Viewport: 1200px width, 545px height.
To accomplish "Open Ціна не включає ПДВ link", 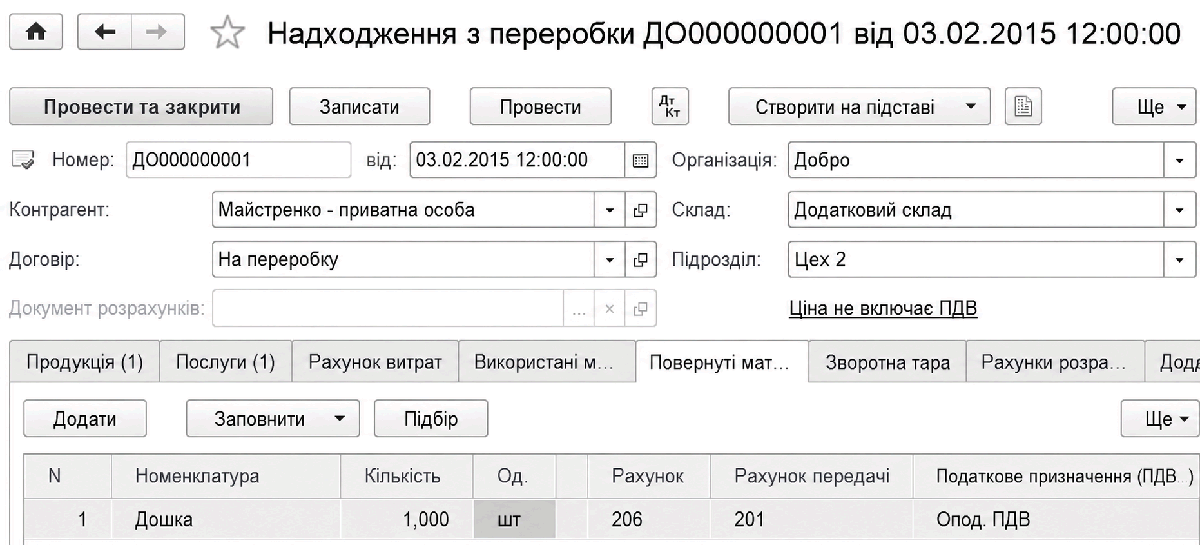I will click(883, 309).
